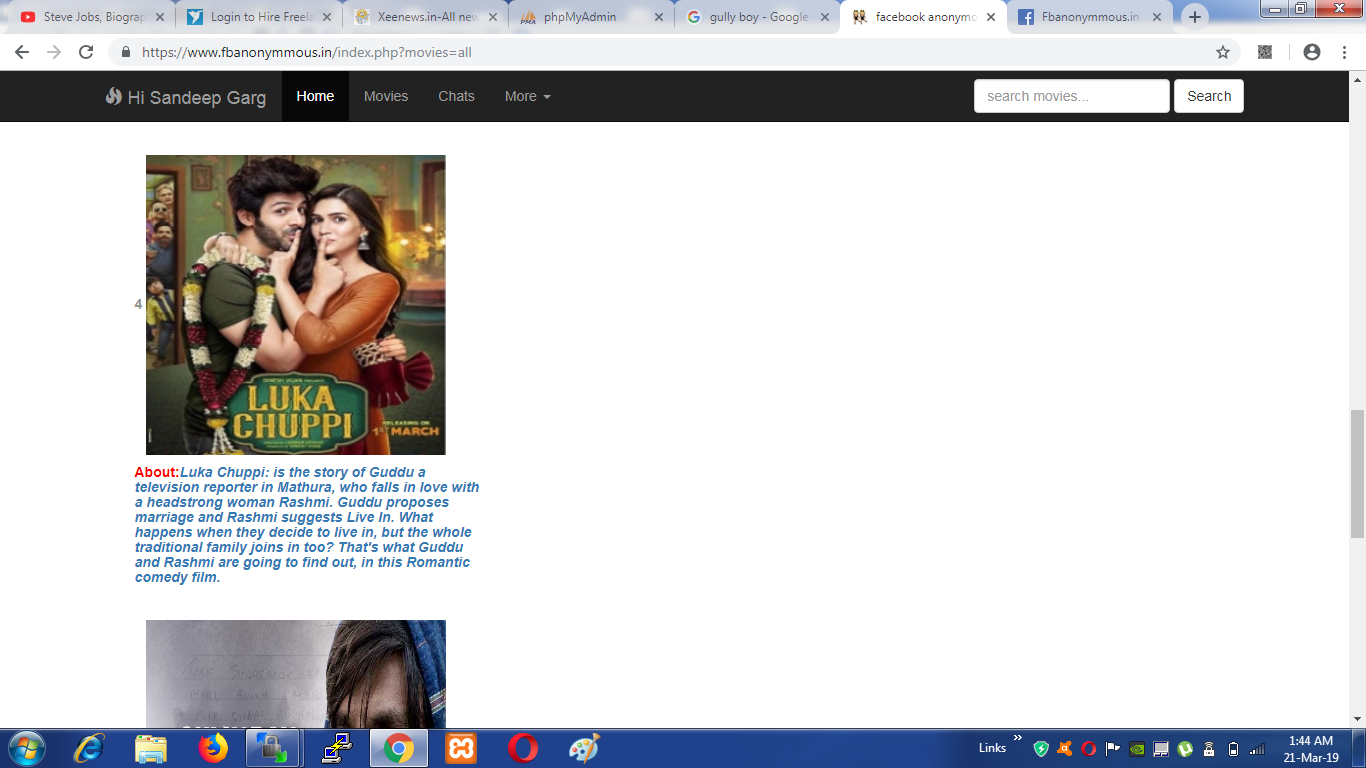Image resolution: width=1366 pixels, height=768 pixels.
Task: Open Paint from the taskbar
Action: point(584,748)
